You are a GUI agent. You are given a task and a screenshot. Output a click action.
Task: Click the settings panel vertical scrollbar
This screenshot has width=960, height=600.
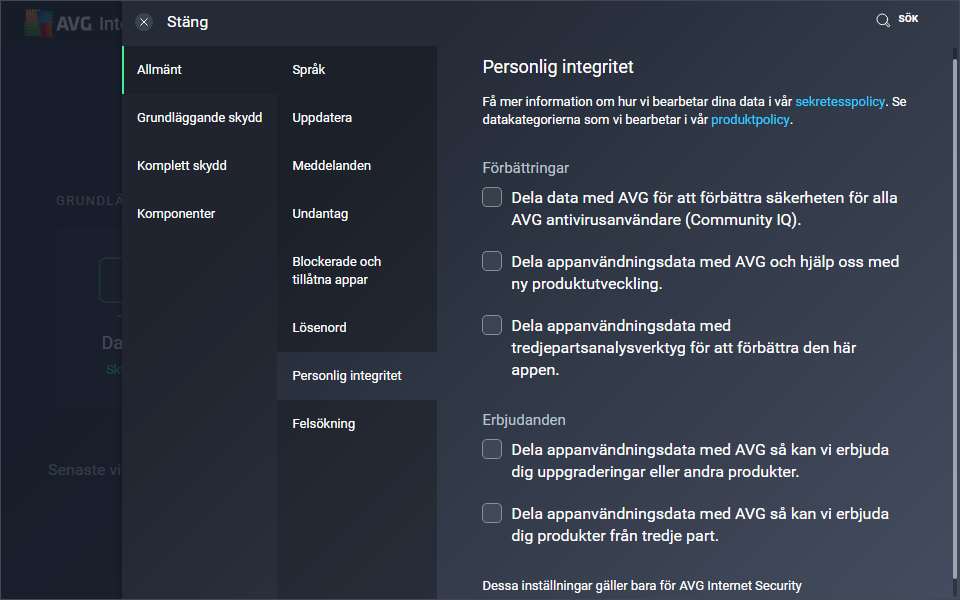tap(954, 317)
